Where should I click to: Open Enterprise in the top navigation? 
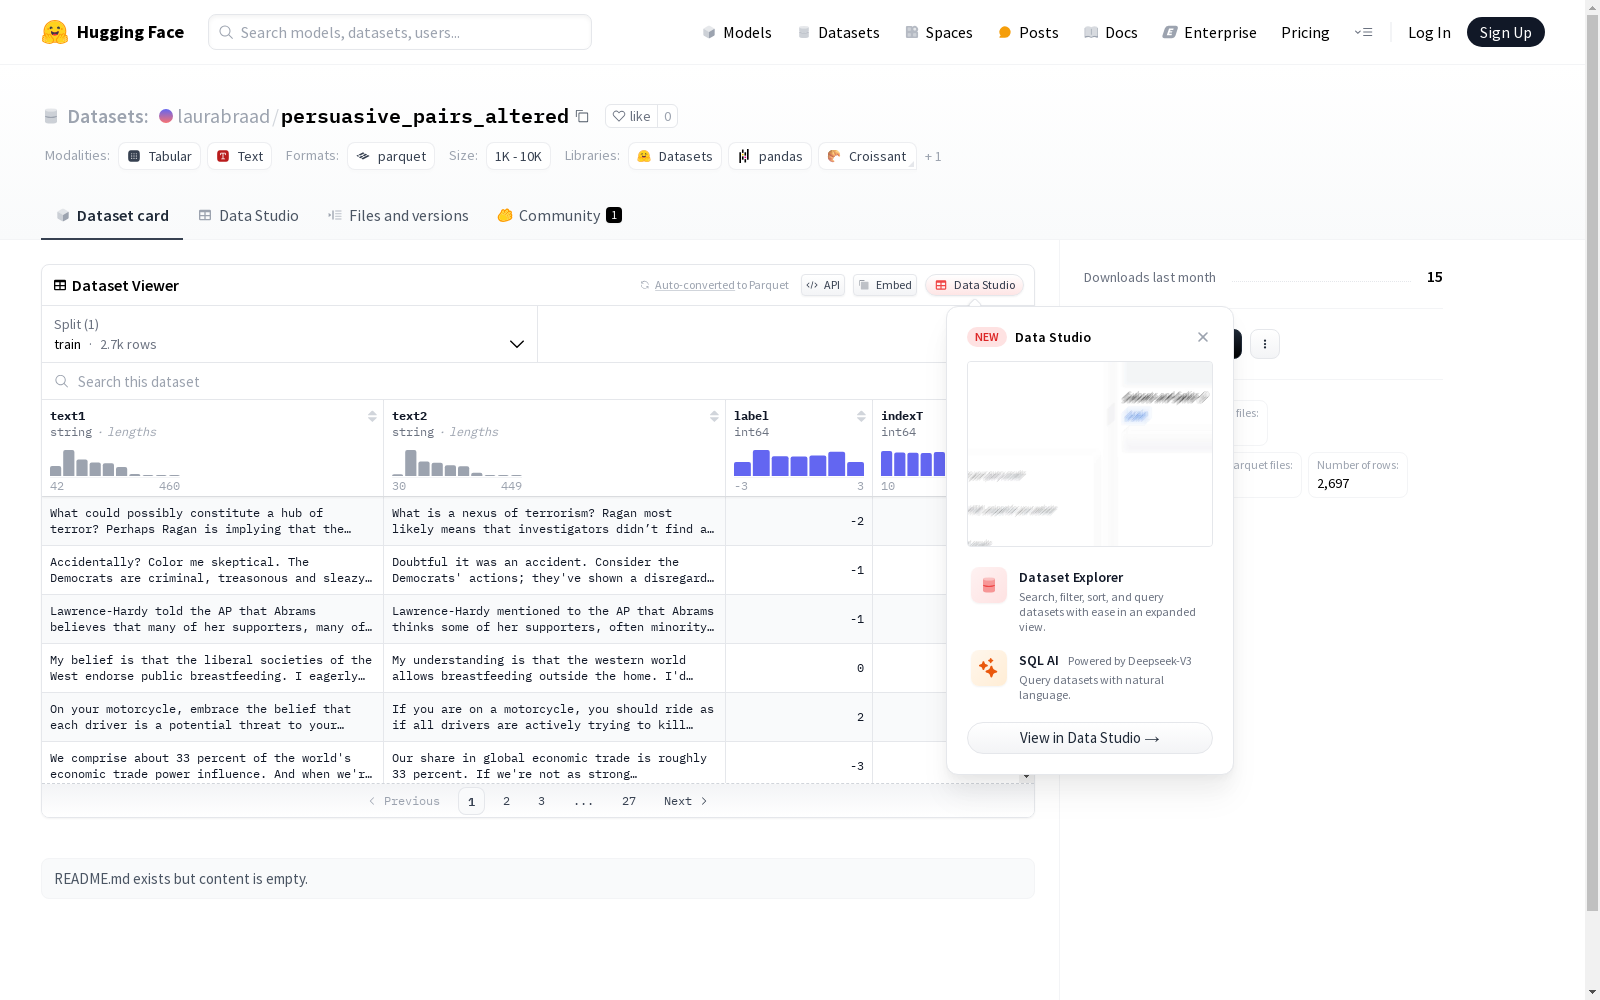tap(1209, 32)
